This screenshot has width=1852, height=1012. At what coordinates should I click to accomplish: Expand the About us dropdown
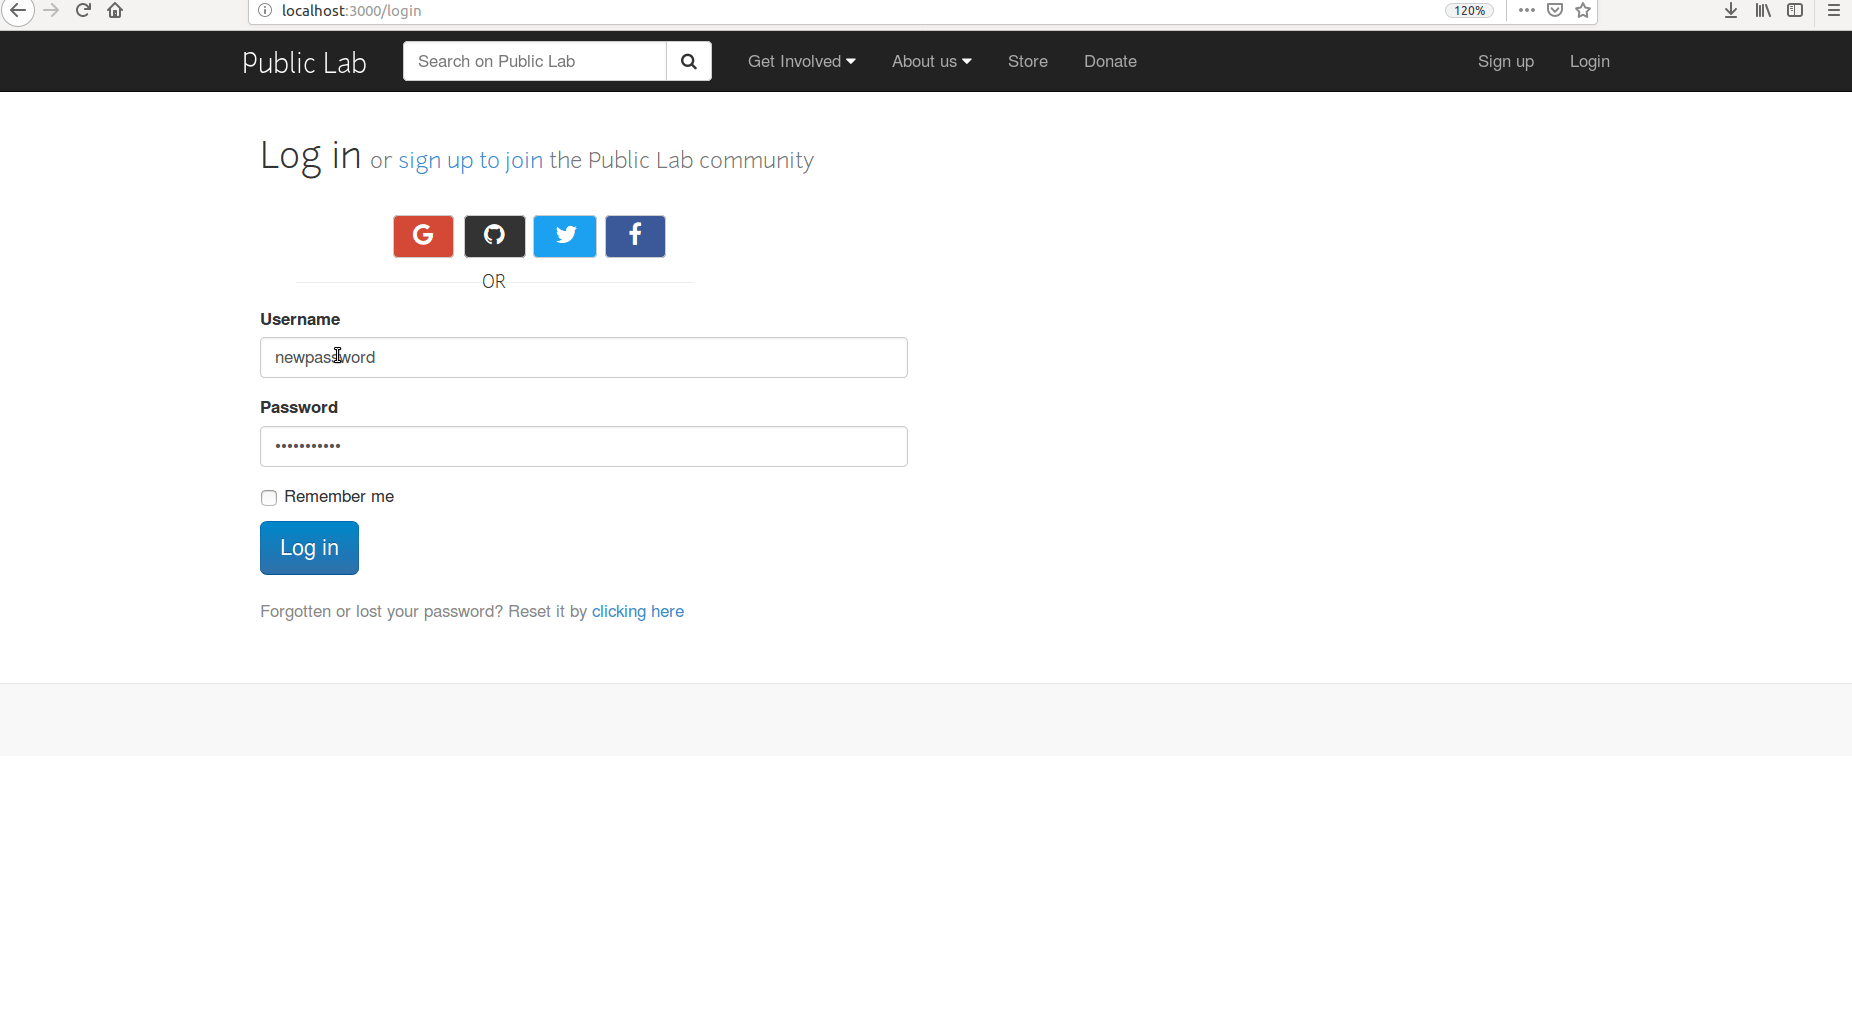point(932,61)
